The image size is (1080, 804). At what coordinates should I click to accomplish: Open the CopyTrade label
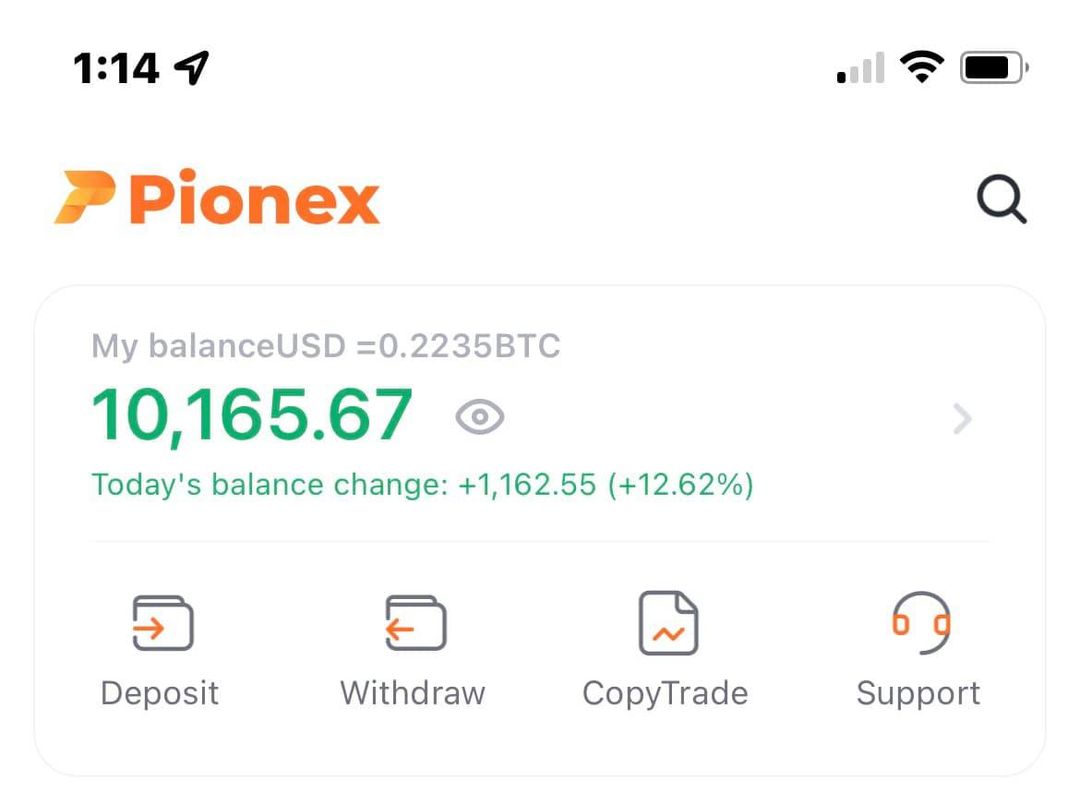665,693
